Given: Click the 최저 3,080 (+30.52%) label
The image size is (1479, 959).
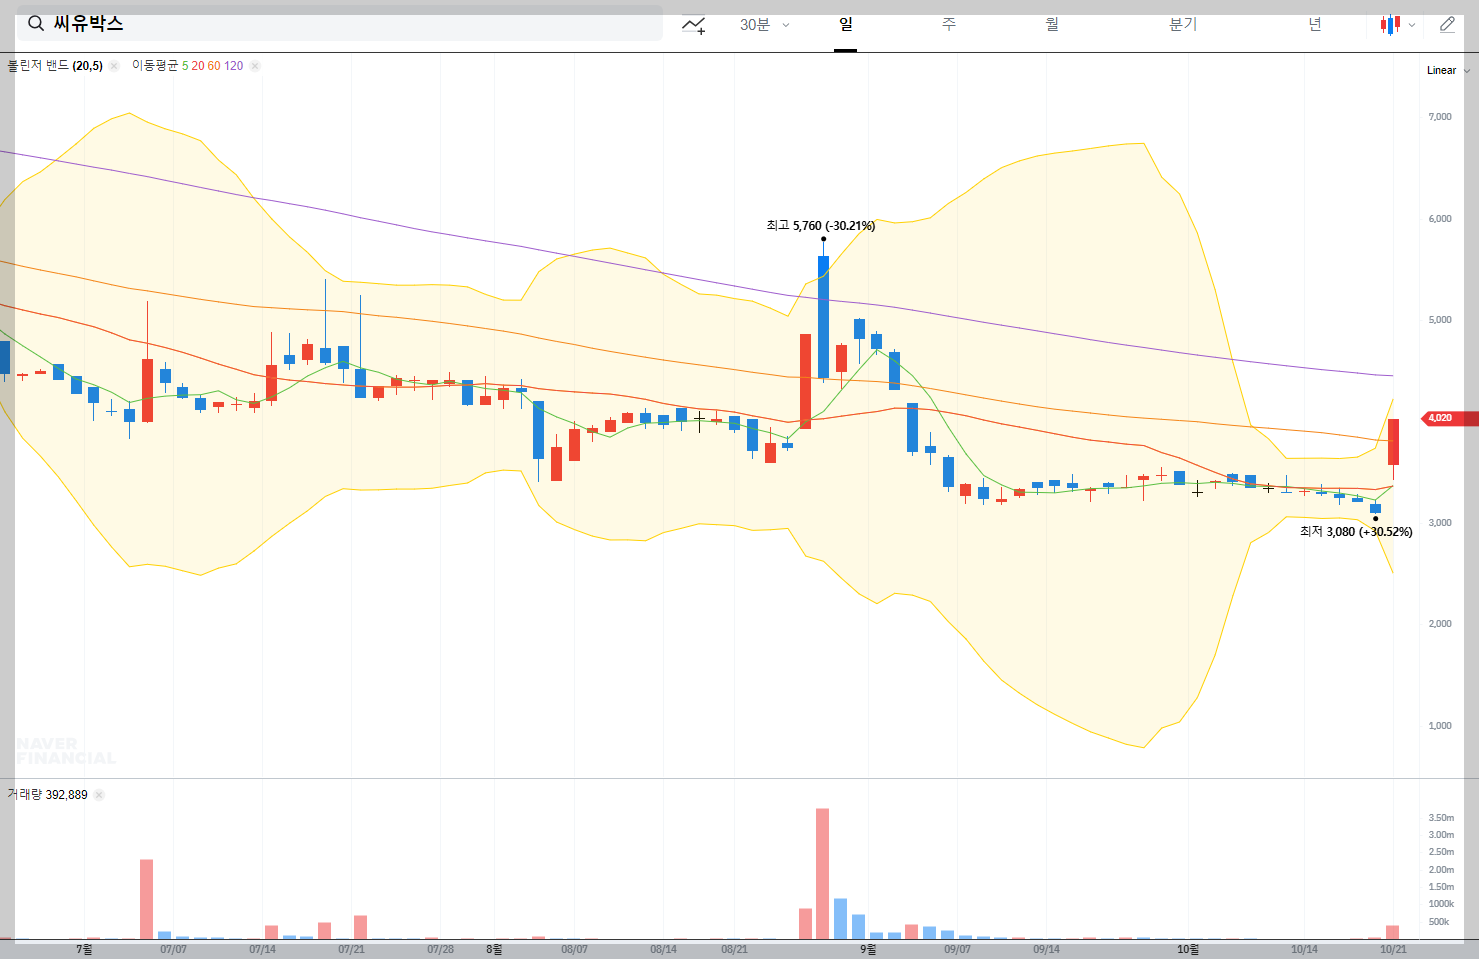Looking at the screenshot, I should point(1356,532).
